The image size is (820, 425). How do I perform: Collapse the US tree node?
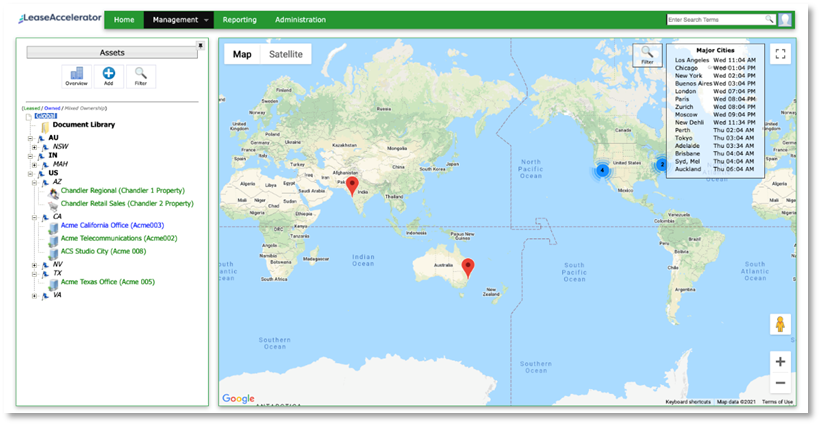30,174
